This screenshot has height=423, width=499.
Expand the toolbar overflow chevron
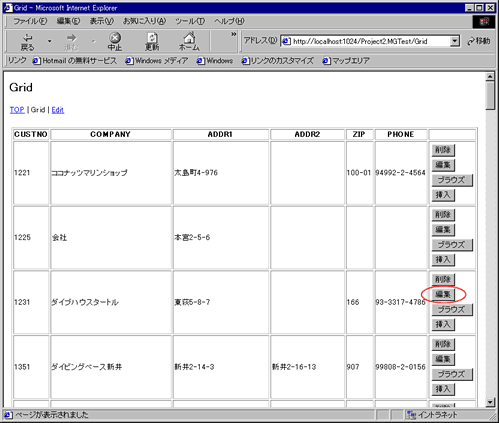tap(234, 34)
